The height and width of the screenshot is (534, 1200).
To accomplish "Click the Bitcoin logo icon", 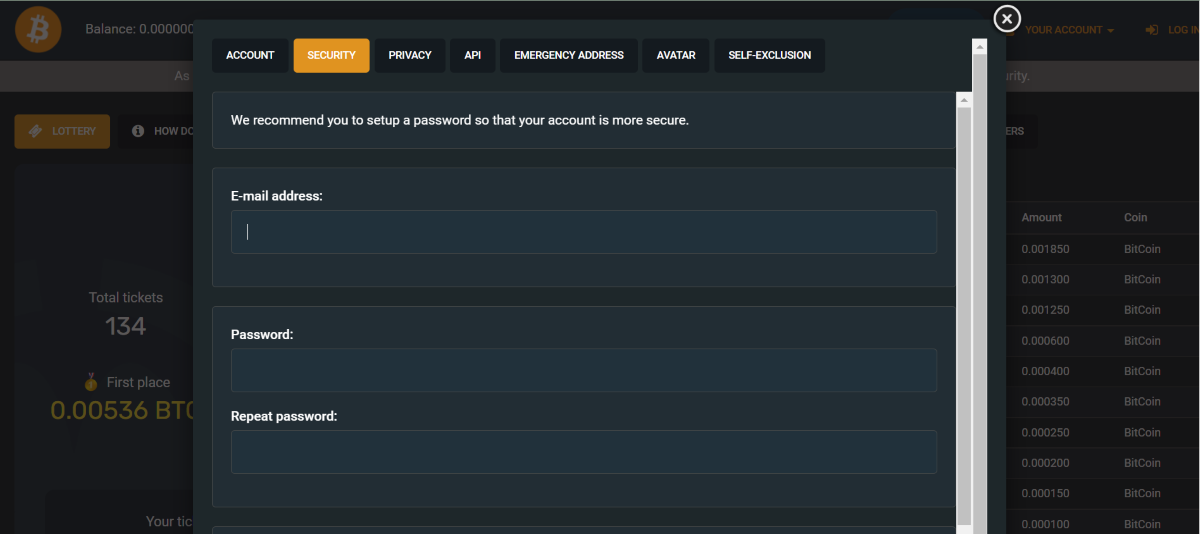I will (38, 30).
